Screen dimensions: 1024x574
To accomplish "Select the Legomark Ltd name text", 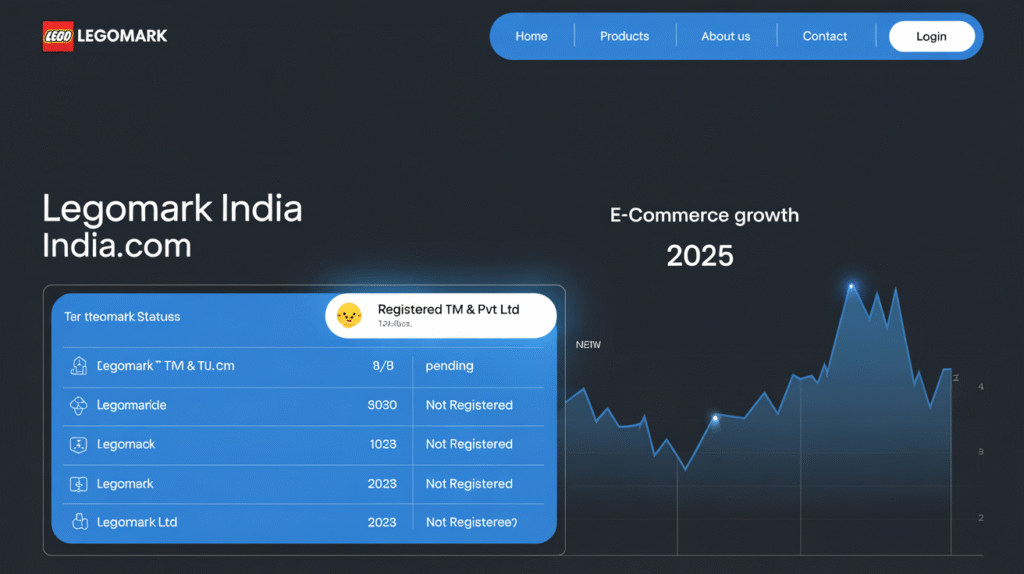I will pyautogui.click(x=137, y=522).
